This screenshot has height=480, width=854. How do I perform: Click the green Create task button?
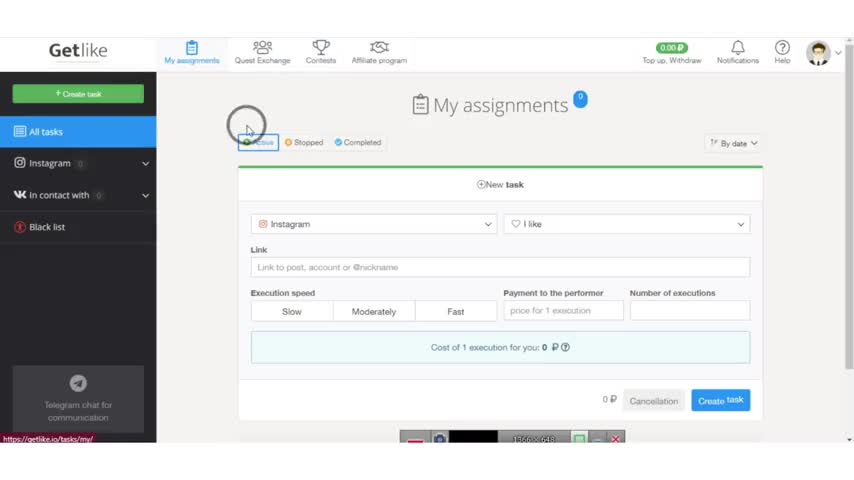[78, 94]
